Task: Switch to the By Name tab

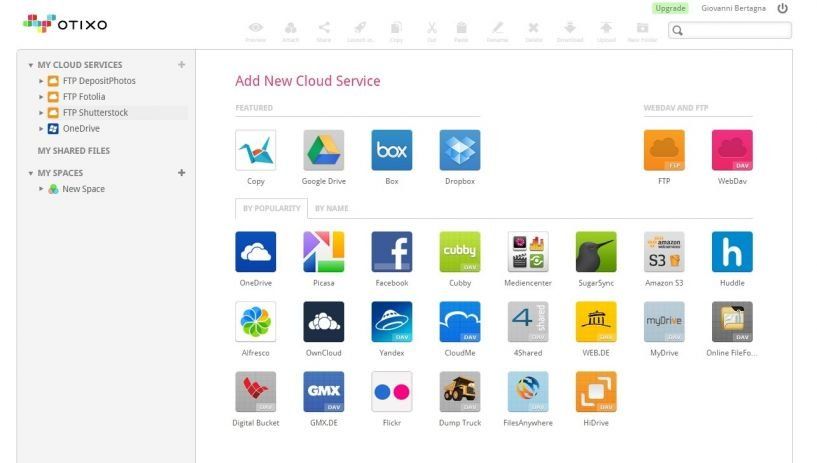Action: [331, 208]
